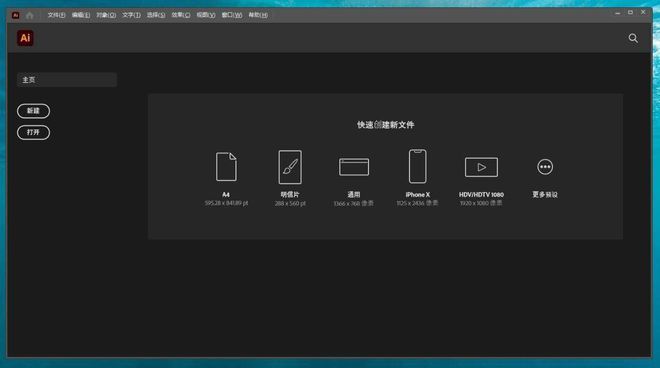Maximize the Illustrator window
The image size is (660, 368).
(x=630, y=13)
